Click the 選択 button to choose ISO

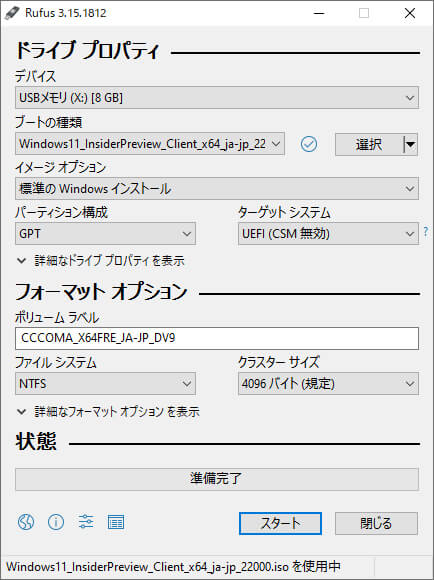click(369, 144)
